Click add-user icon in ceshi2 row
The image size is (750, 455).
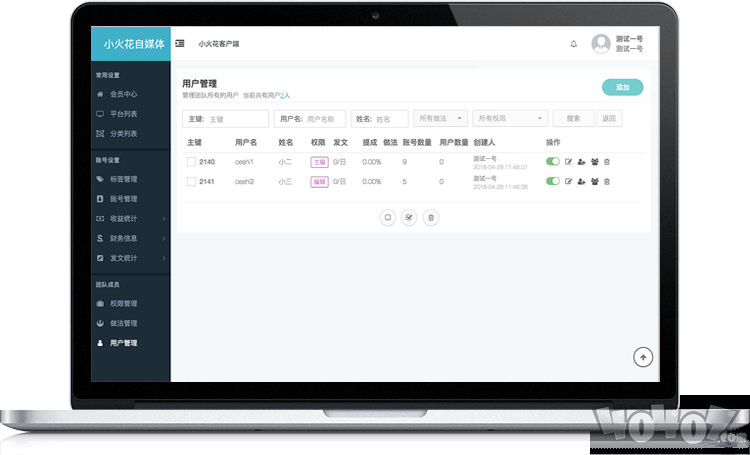click(x=581, y=181)
